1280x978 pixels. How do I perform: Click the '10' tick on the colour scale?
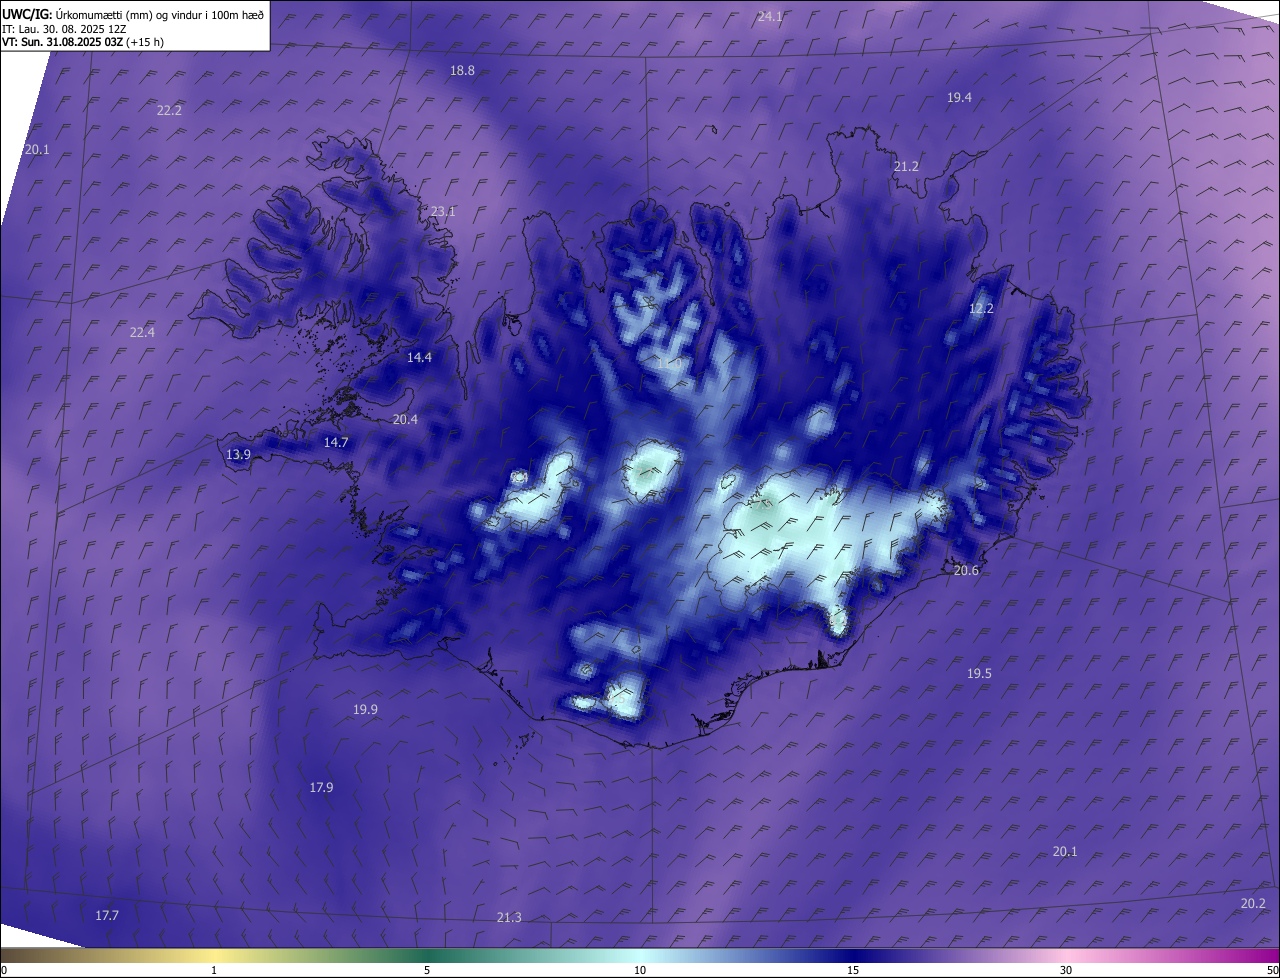[x=640, y=970]
